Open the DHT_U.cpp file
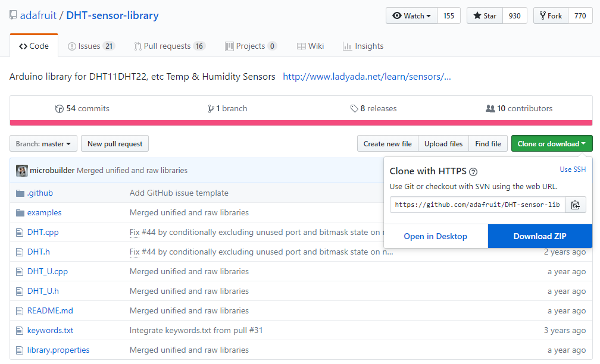This screenshot has height=364, width=600. point(47,271)
